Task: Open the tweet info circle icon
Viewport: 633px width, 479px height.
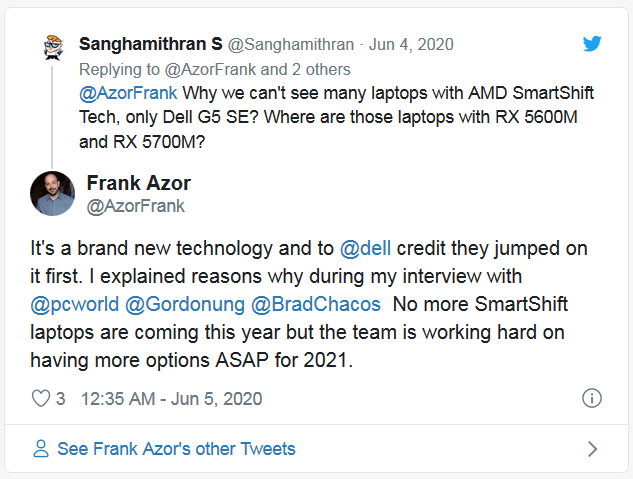Action: [591, 398]
